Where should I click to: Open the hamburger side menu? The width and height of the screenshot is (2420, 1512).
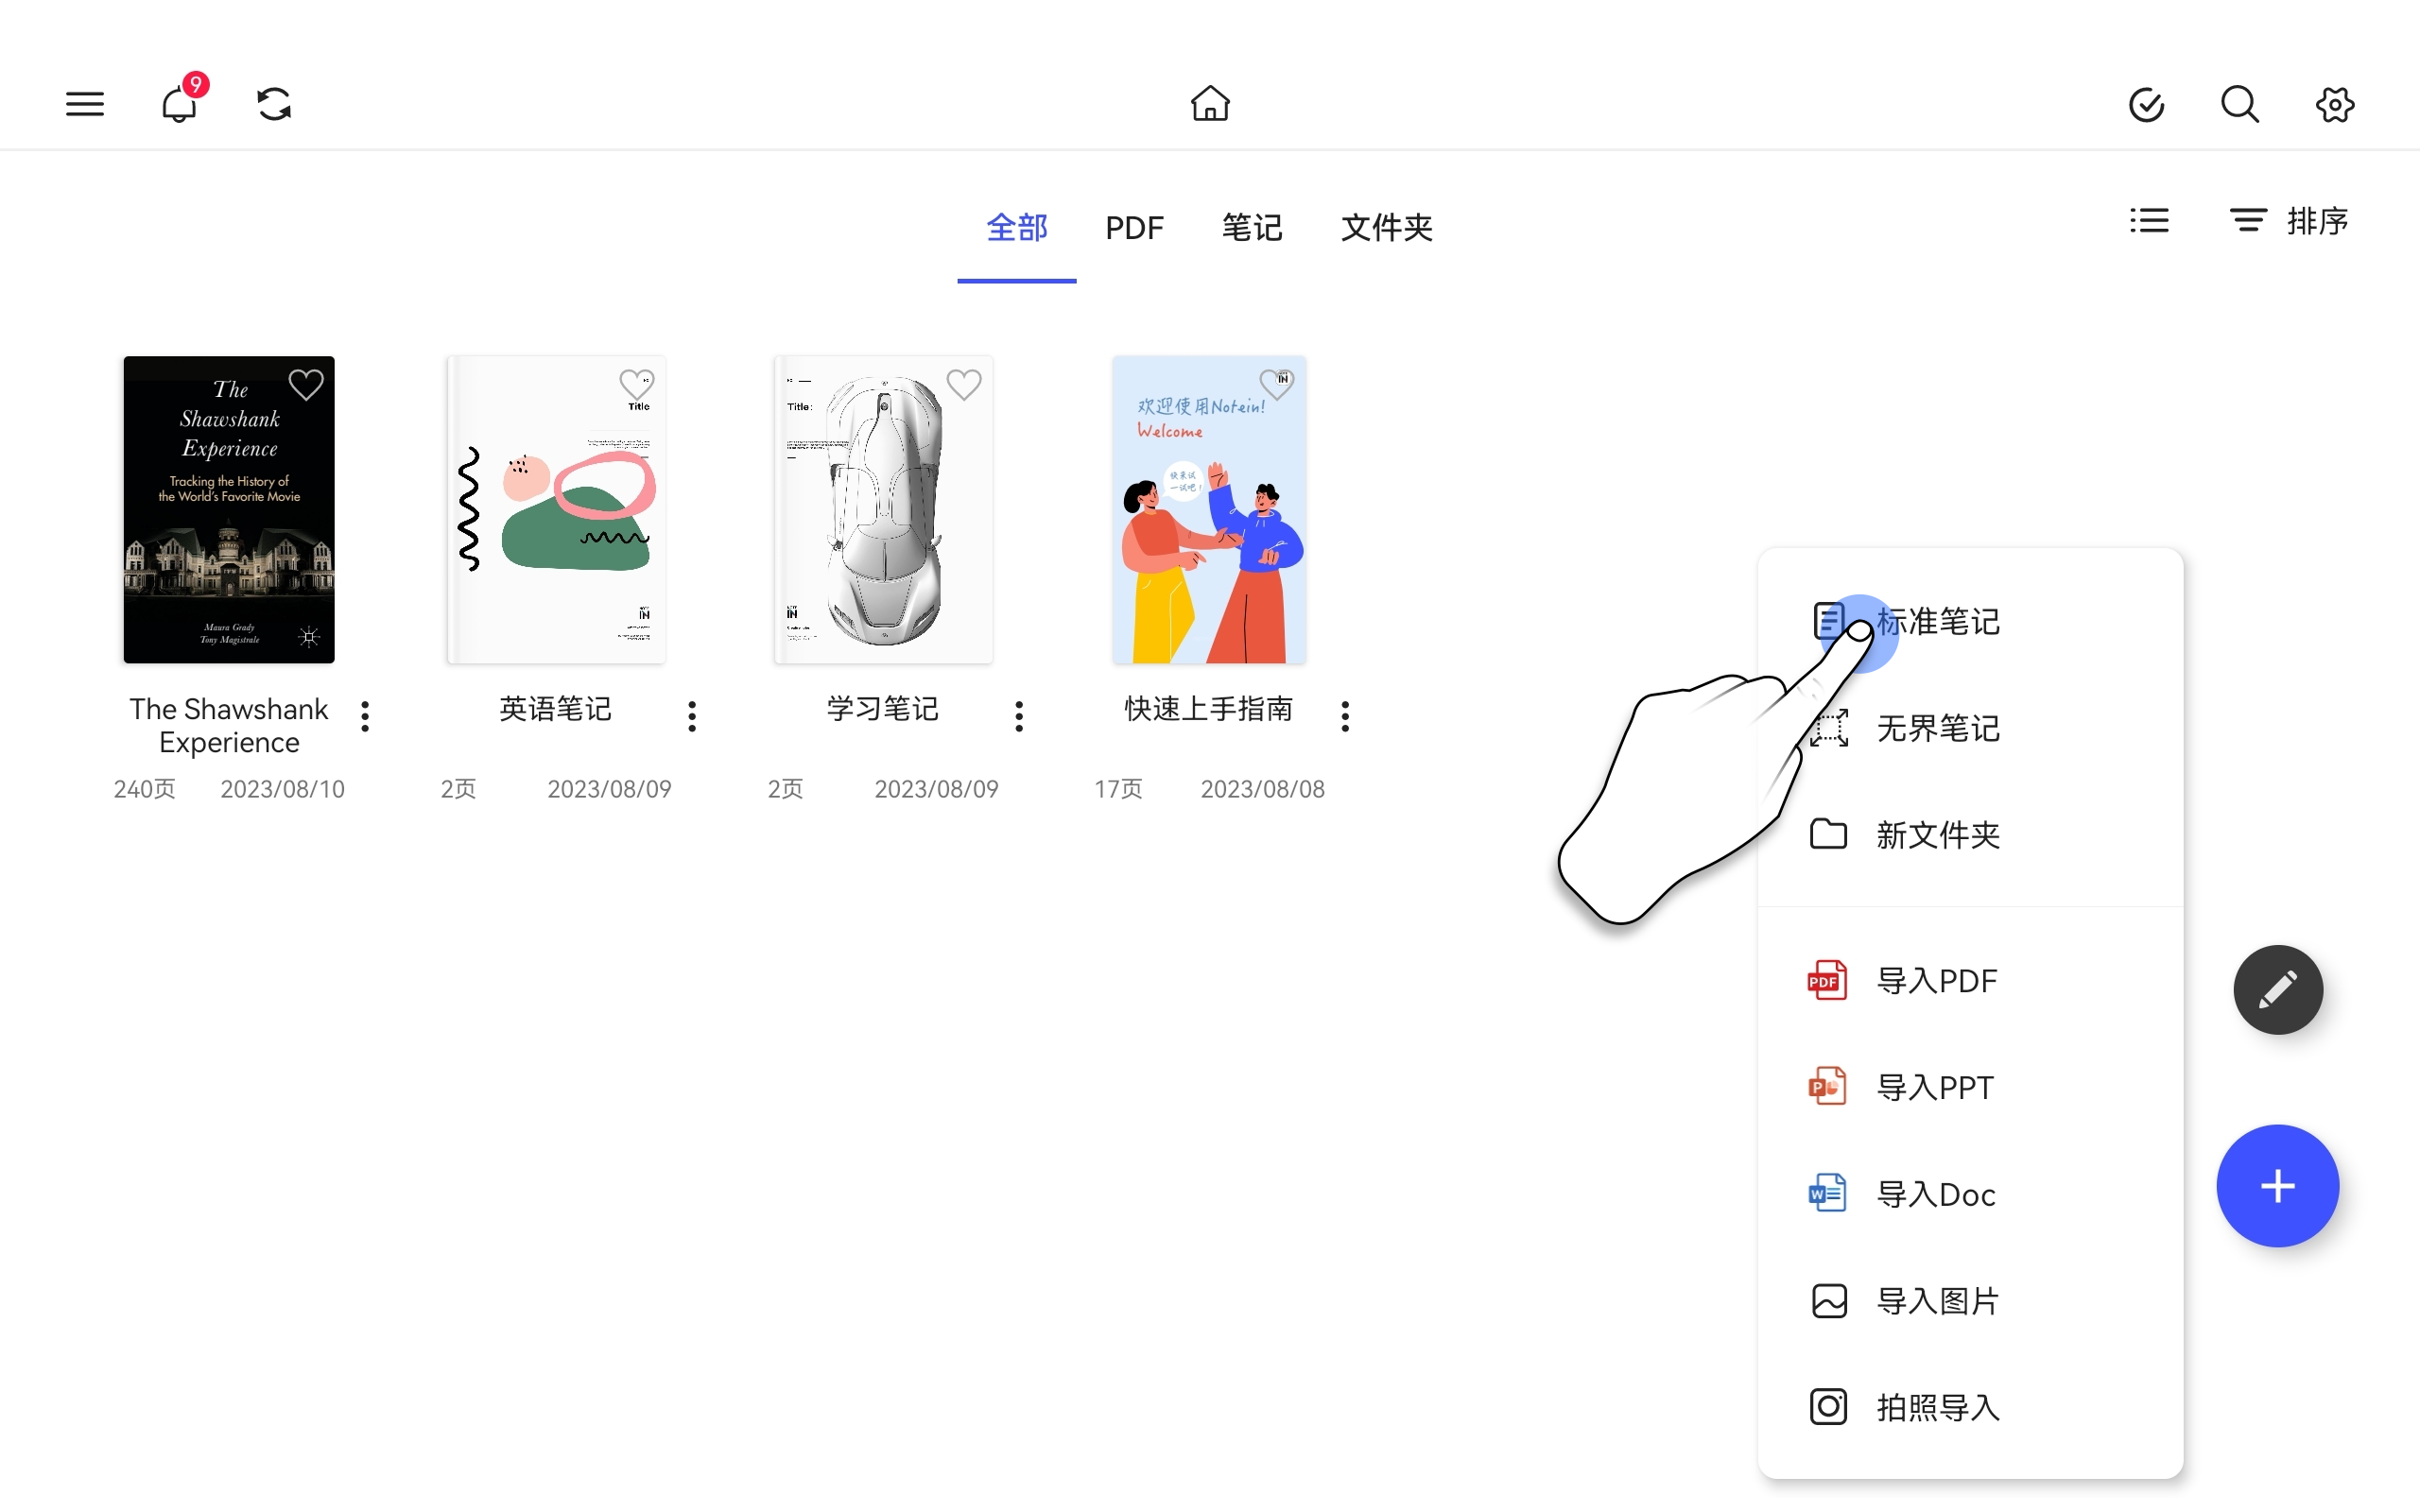click(85, 104)
